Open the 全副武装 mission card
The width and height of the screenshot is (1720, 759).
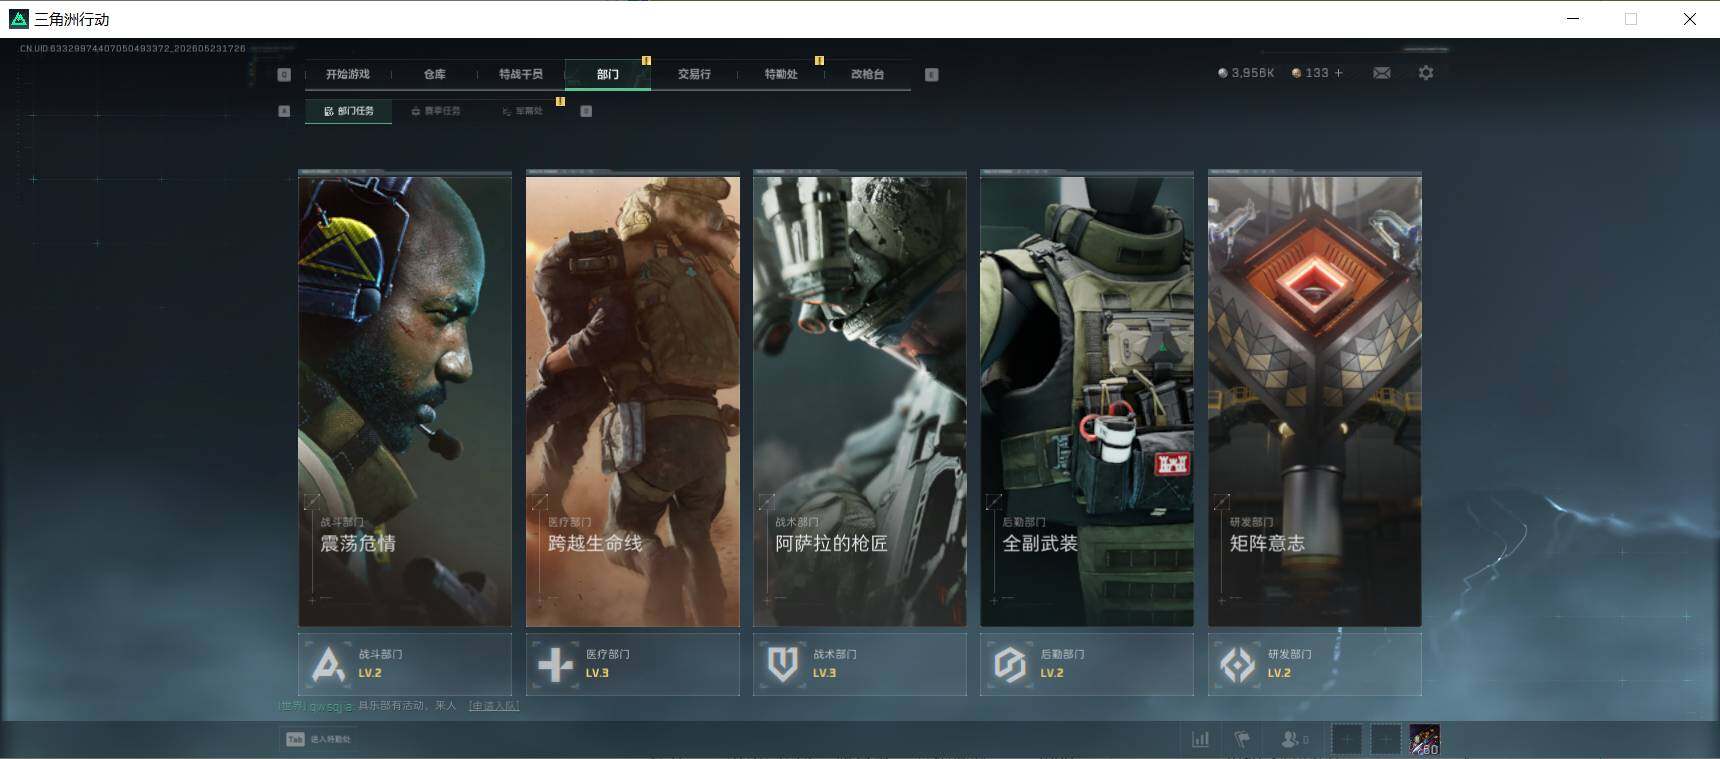pyautogui.click(x=1087, y=400)
